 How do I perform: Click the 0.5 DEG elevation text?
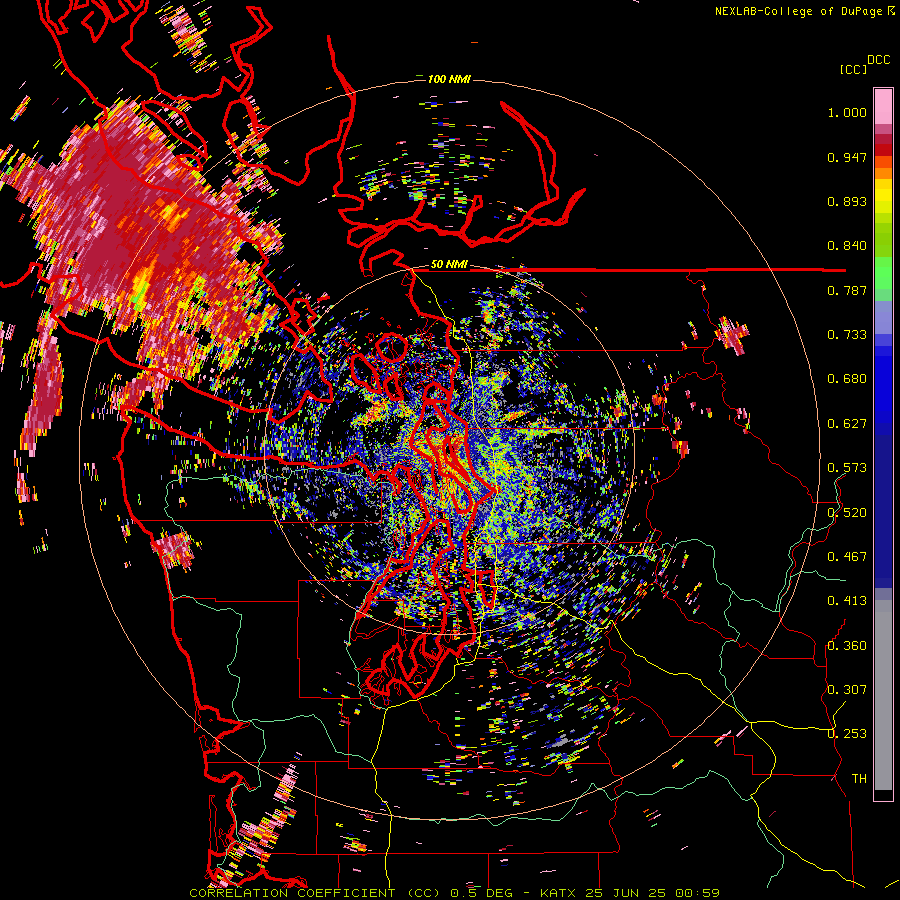[483, 893]
